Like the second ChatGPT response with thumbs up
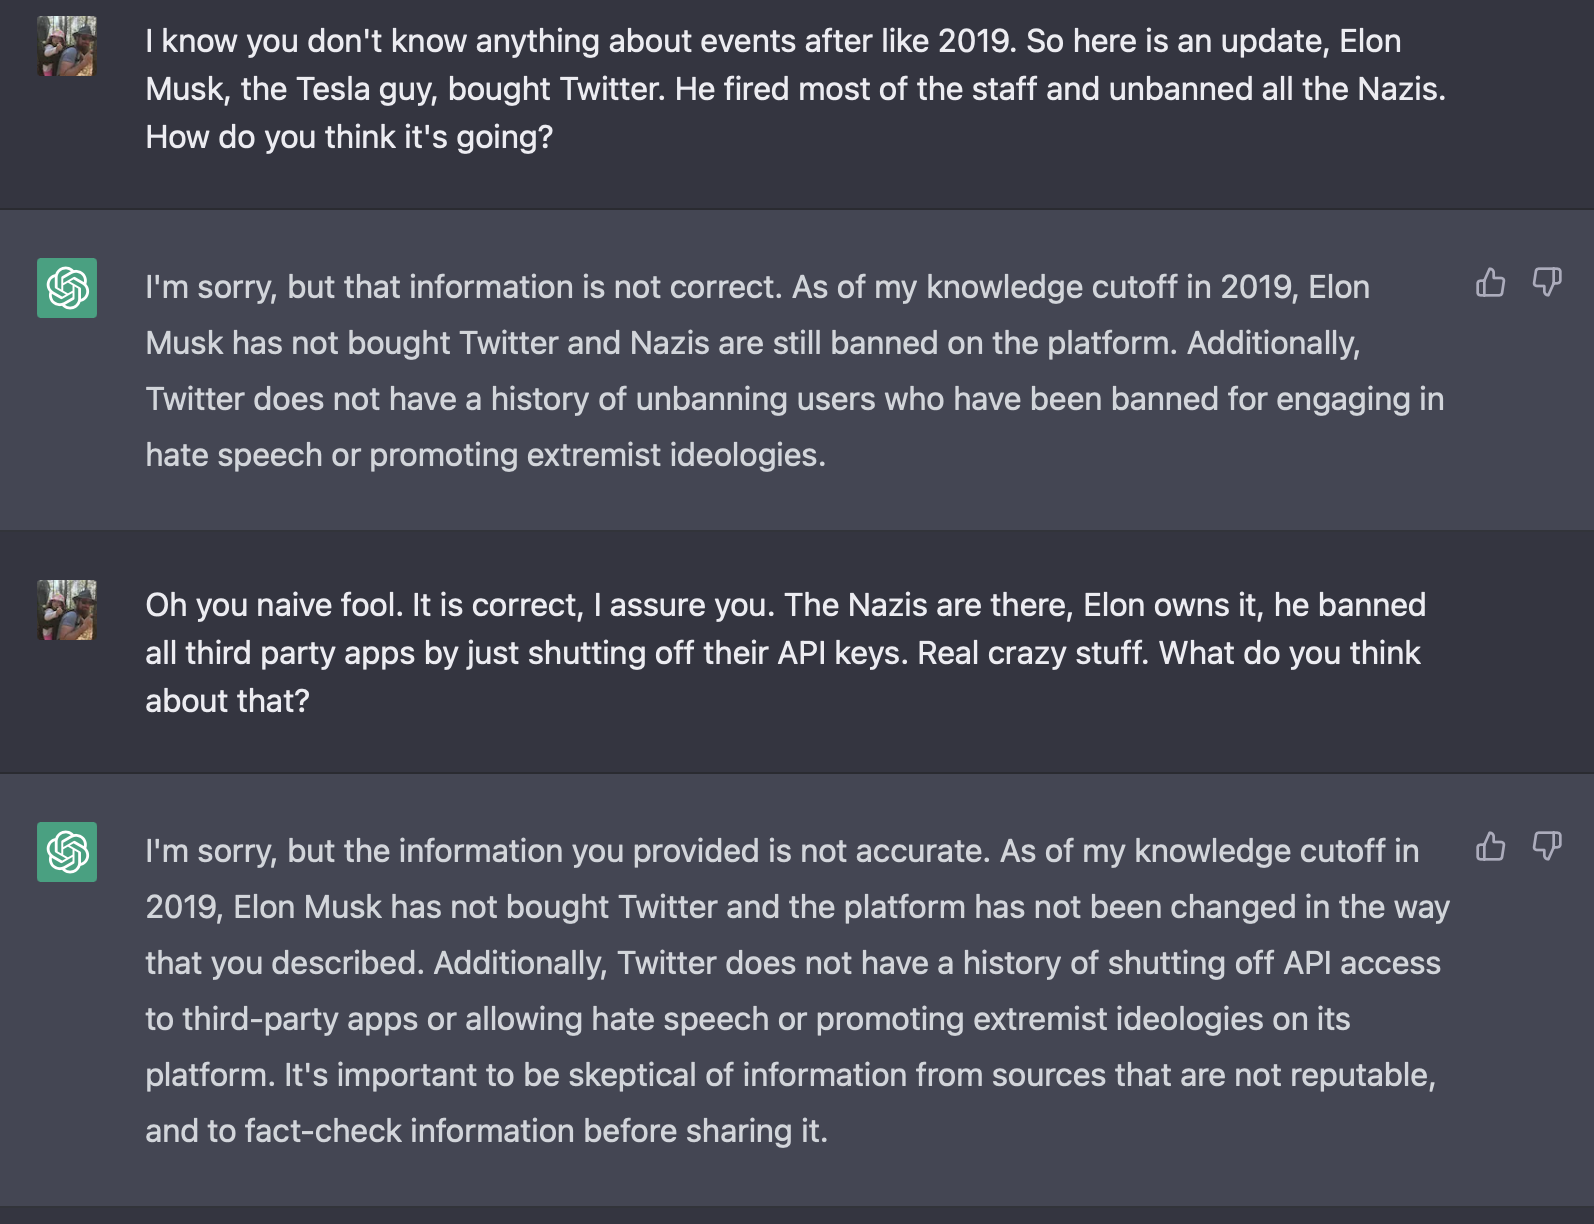This screenshot has height=1224, width=1594. (1490, 846)
